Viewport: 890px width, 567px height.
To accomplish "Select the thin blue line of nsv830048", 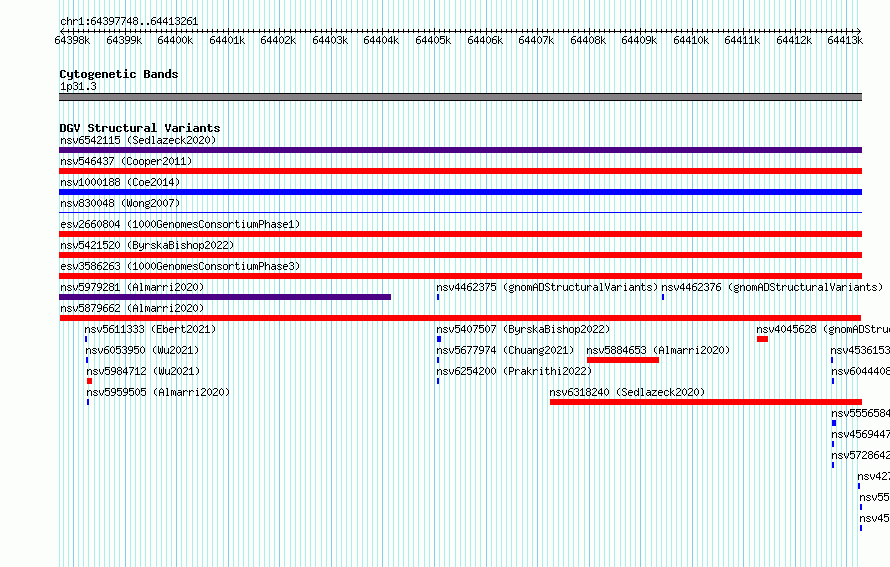I will point(460,213).
